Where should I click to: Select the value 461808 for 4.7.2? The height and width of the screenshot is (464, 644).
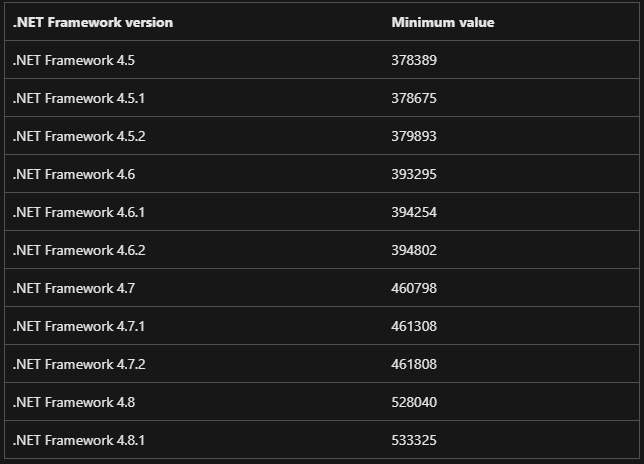pyautogui.click(x=414, y=364)
